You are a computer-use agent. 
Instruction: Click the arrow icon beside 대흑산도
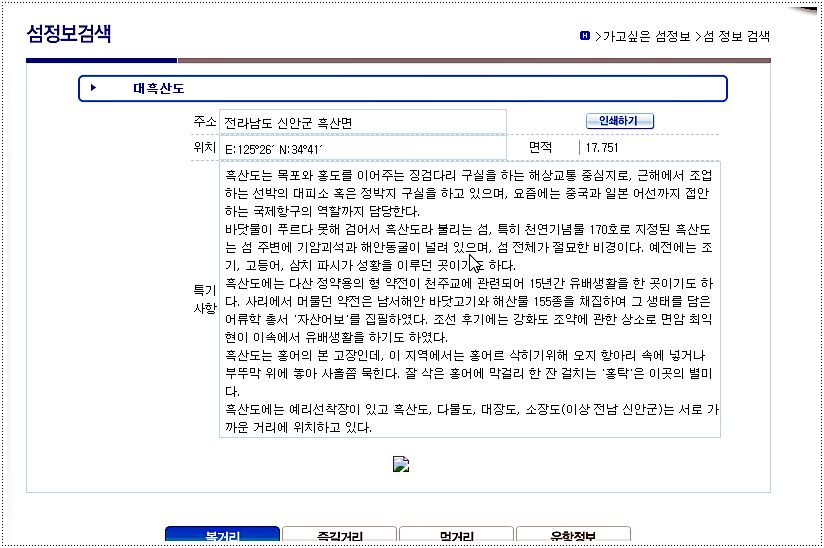93,88
